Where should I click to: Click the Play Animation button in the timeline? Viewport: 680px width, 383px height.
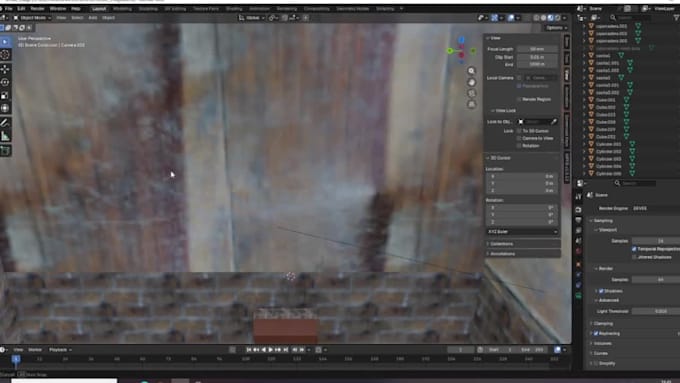click(271, 350)
